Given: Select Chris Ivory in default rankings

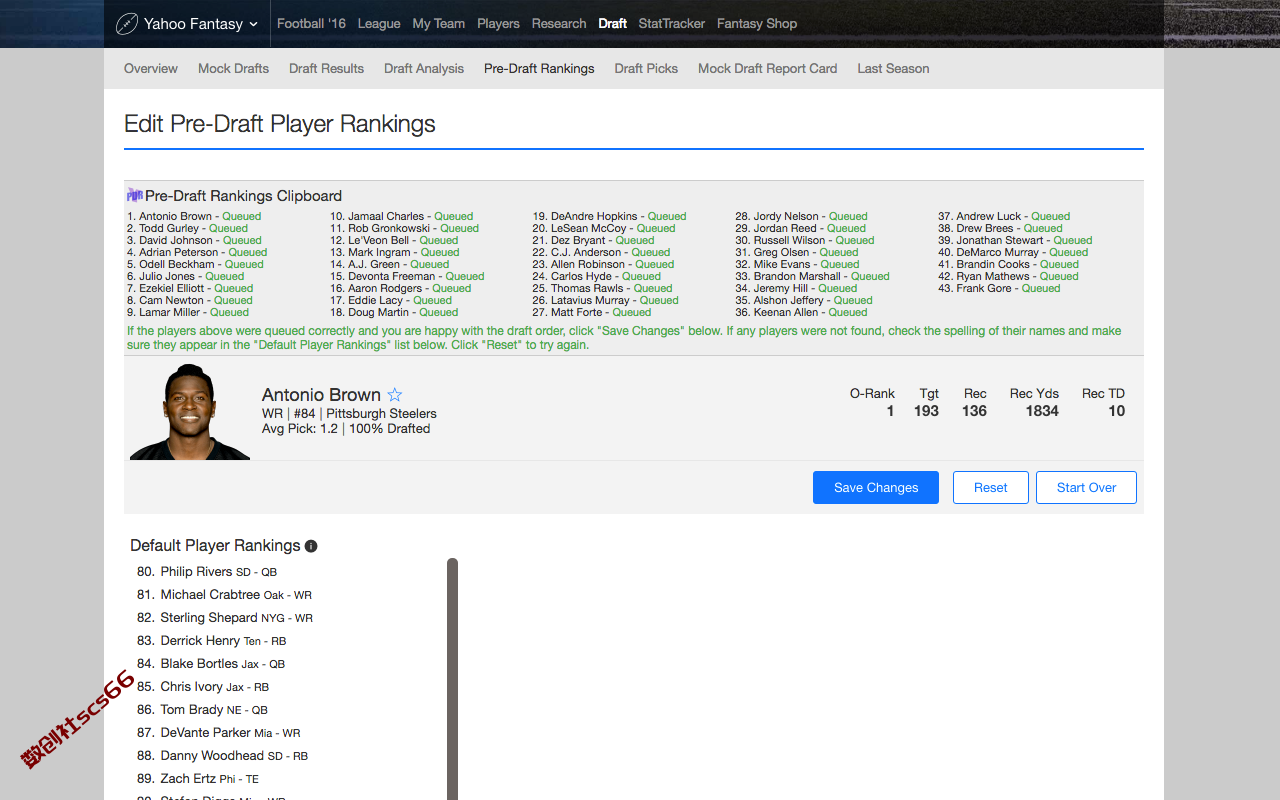Looking at the screenshot, I should click(203, 687).
